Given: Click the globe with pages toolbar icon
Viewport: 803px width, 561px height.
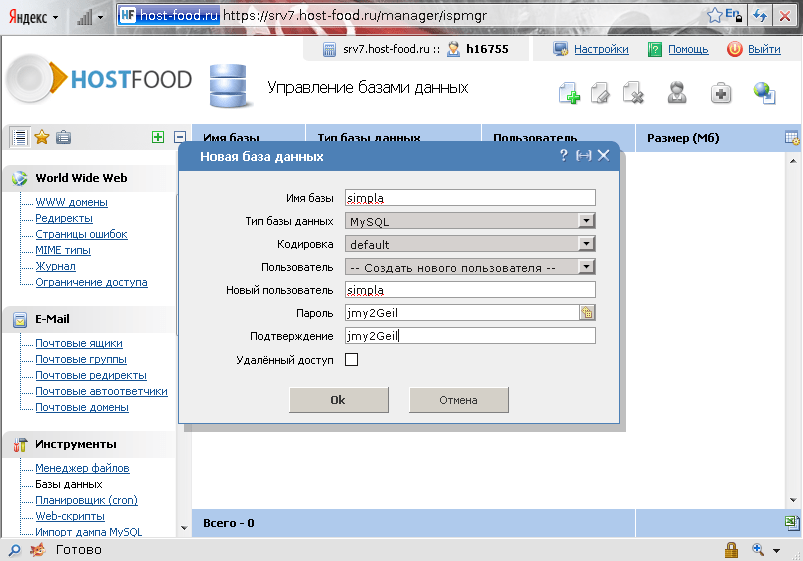Looking at the screenshot, I should [765, 93].
